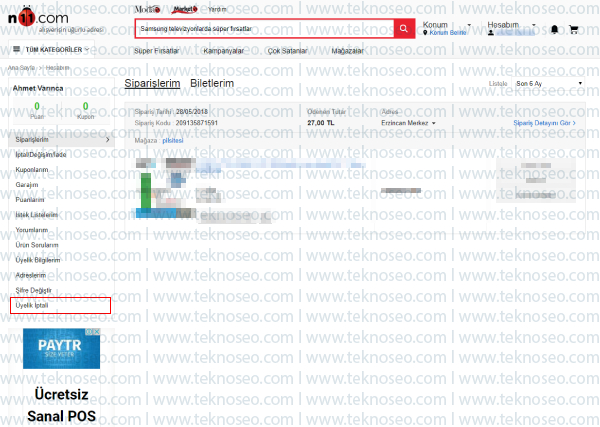Click the Sipariş Detayını Gör link
The width and height of the screenshot is (600, 427).
coord(544,123)
